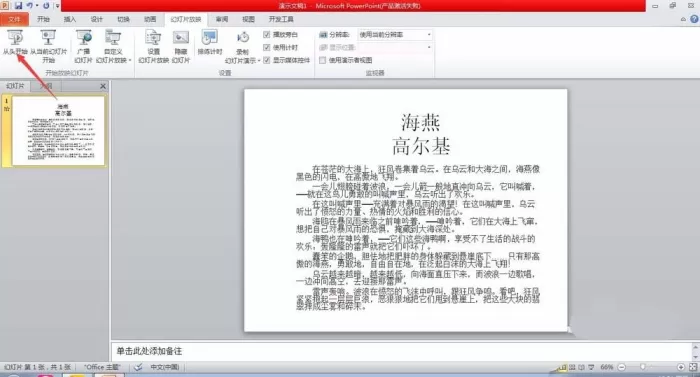The height and width of the screenshot is (377, 700).
Task: Switch to the Developer (开发工具) tab
Action: click(x=281, y=19)
